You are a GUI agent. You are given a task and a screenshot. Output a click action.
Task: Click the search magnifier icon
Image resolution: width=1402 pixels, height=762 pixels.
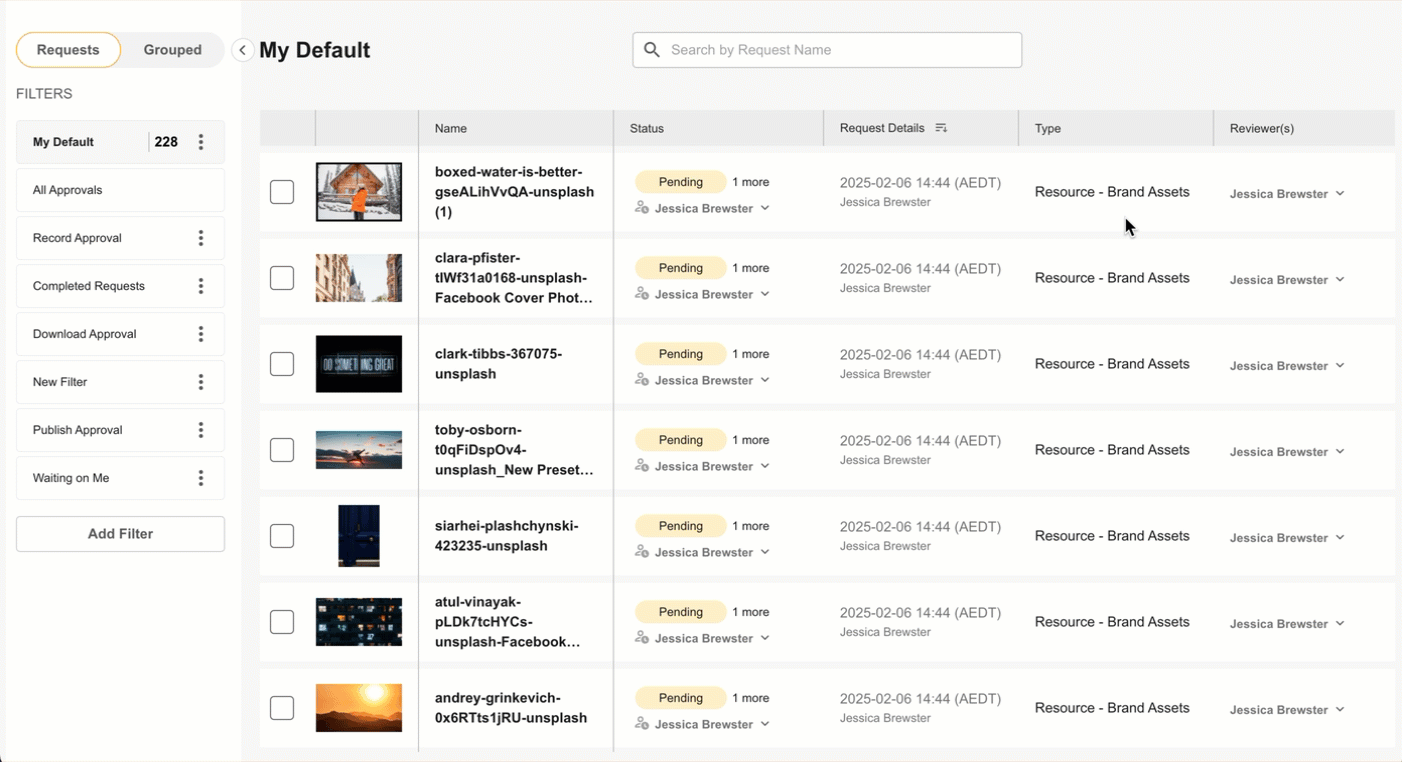[x=652, y=50]
